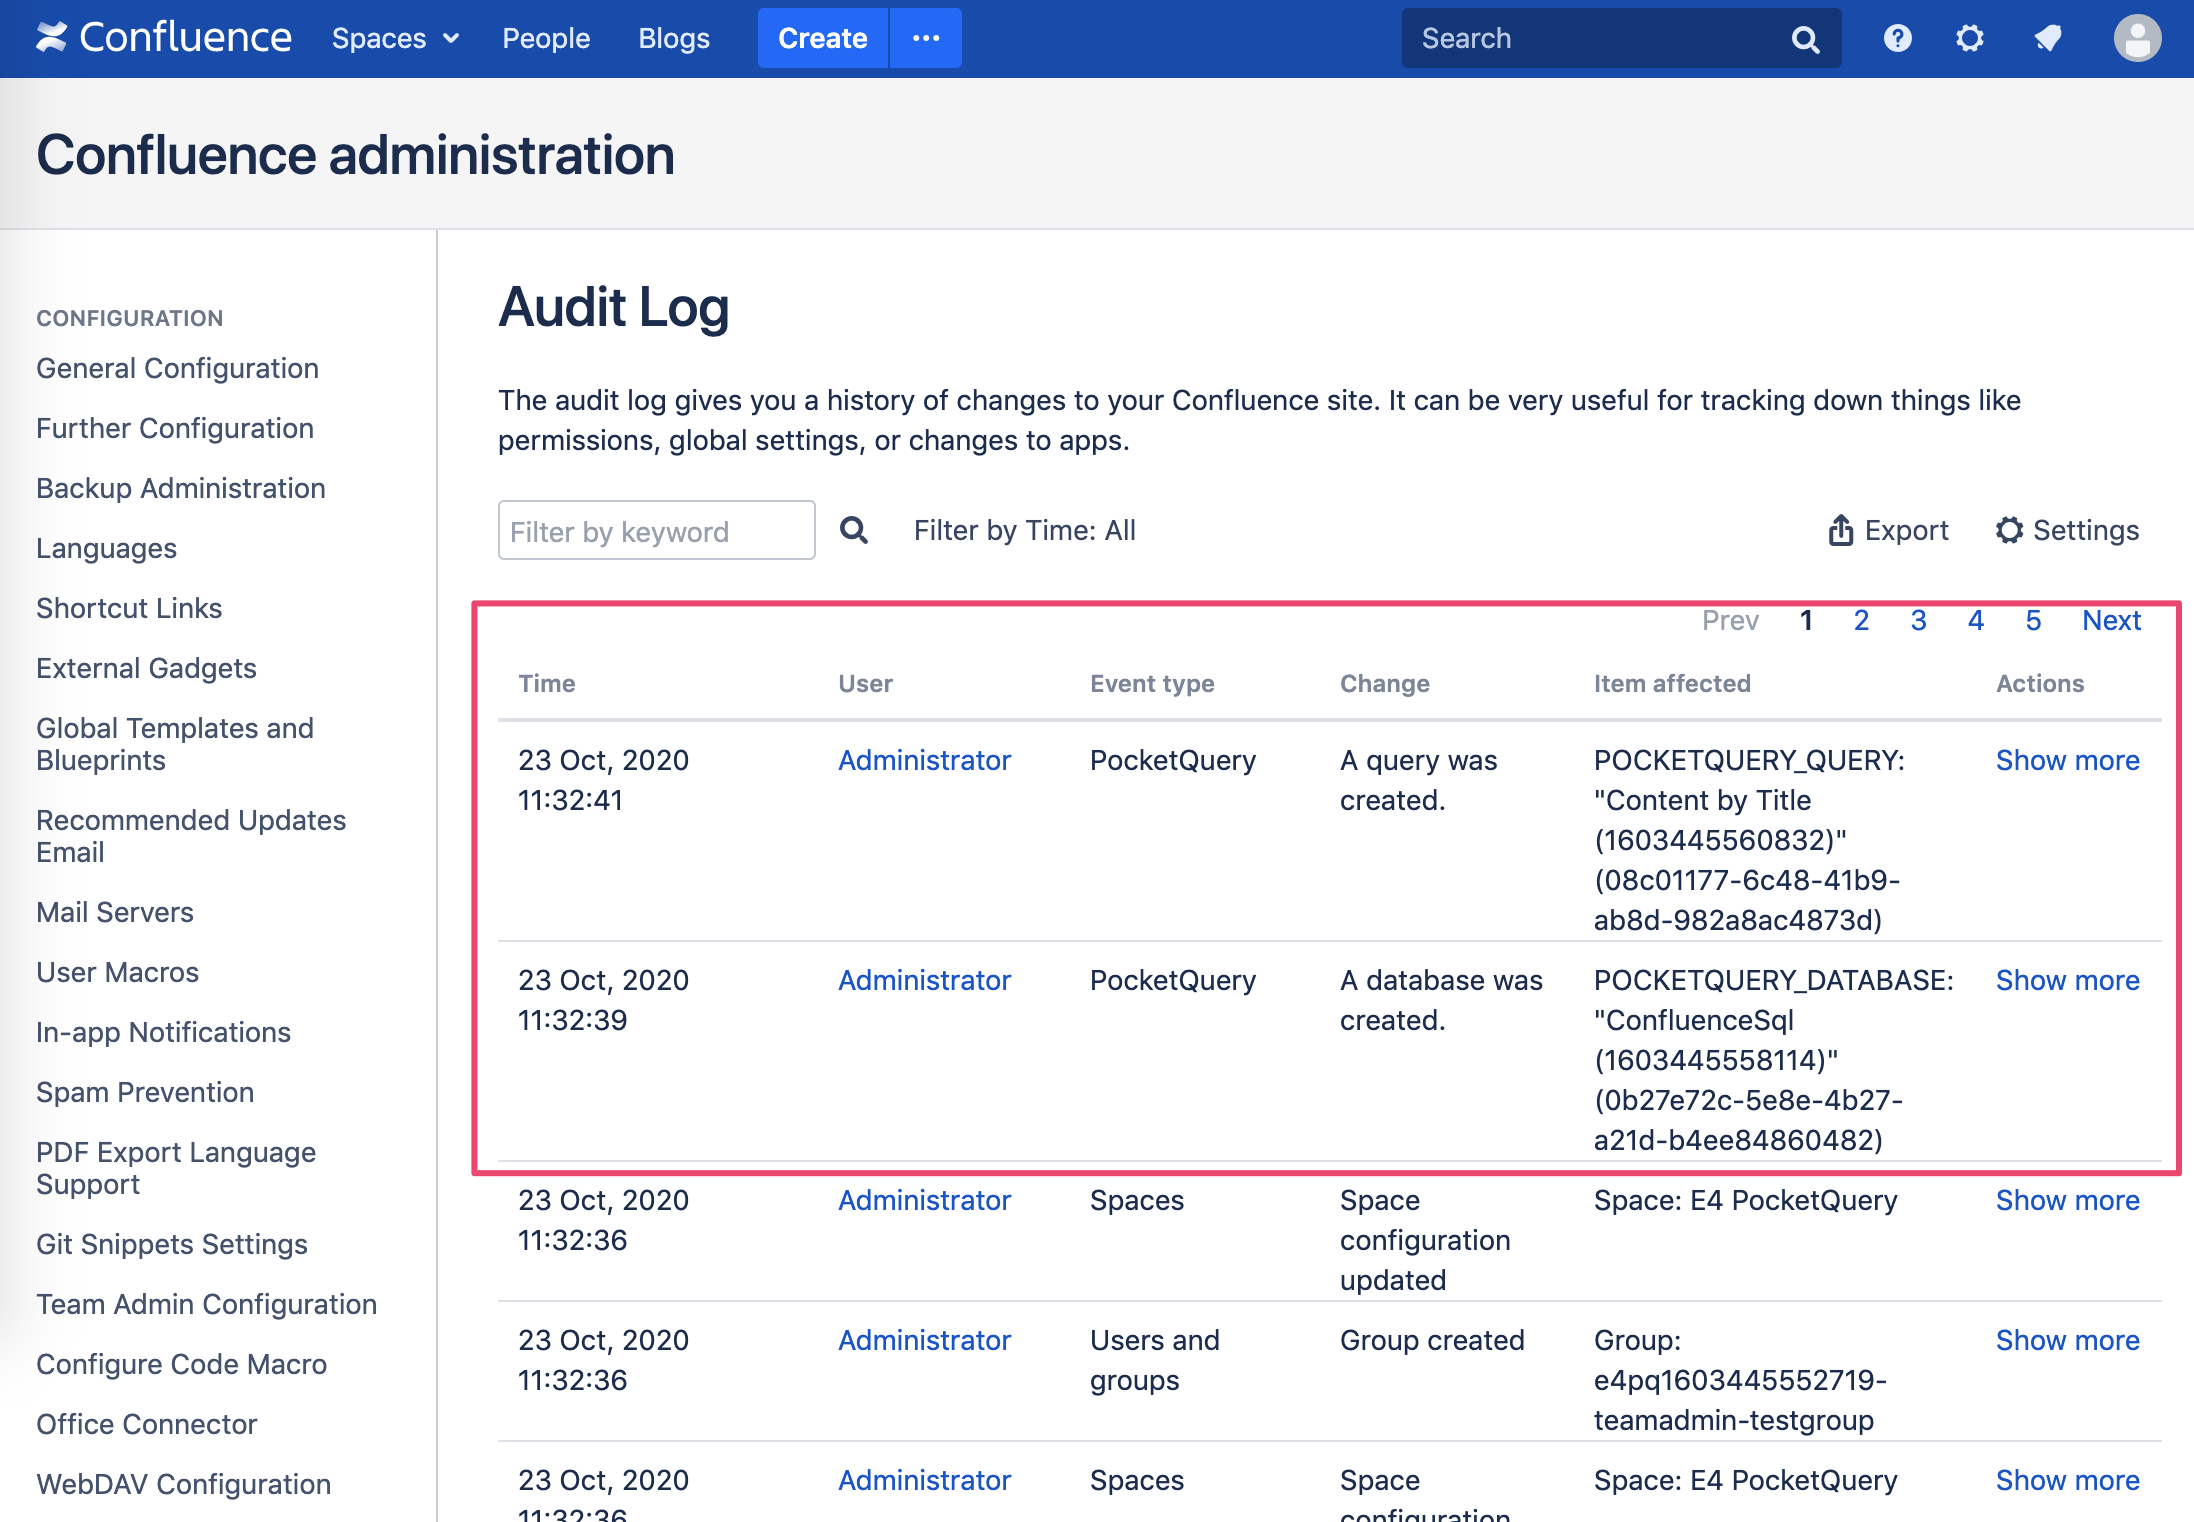Open PDF Export Language Support

coord(176,1168)
